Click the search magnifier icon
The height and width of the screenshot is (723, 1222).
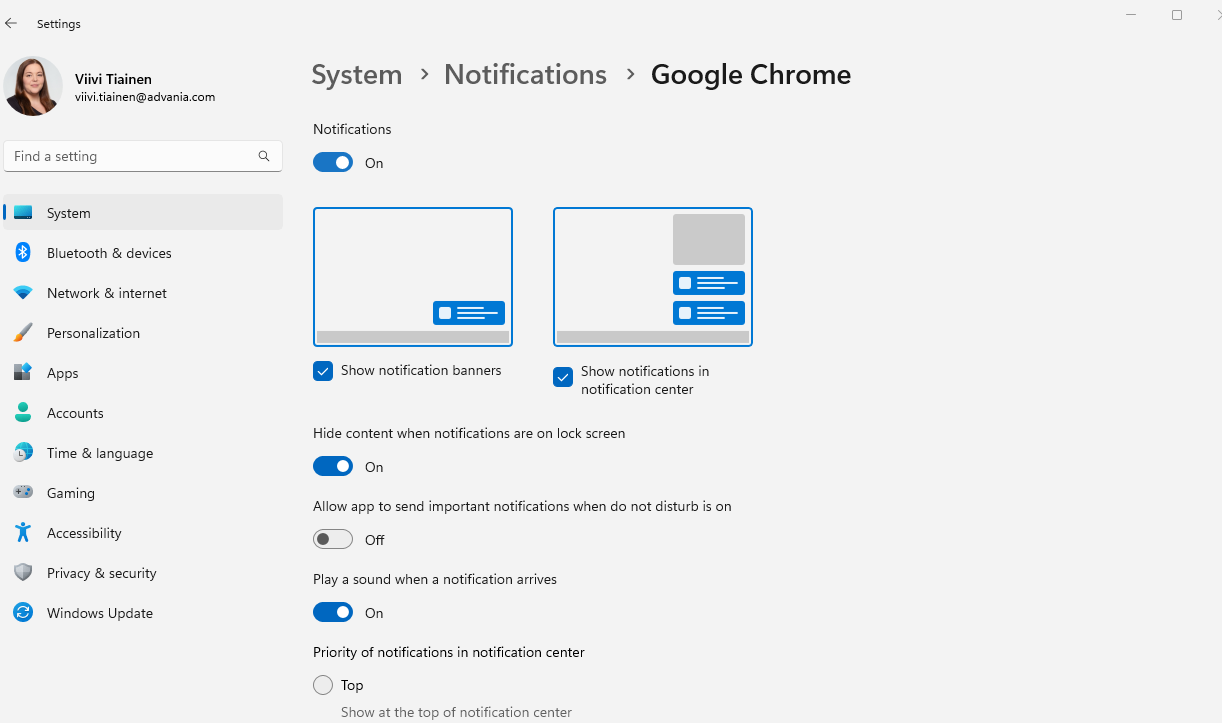tap(264, 156)
